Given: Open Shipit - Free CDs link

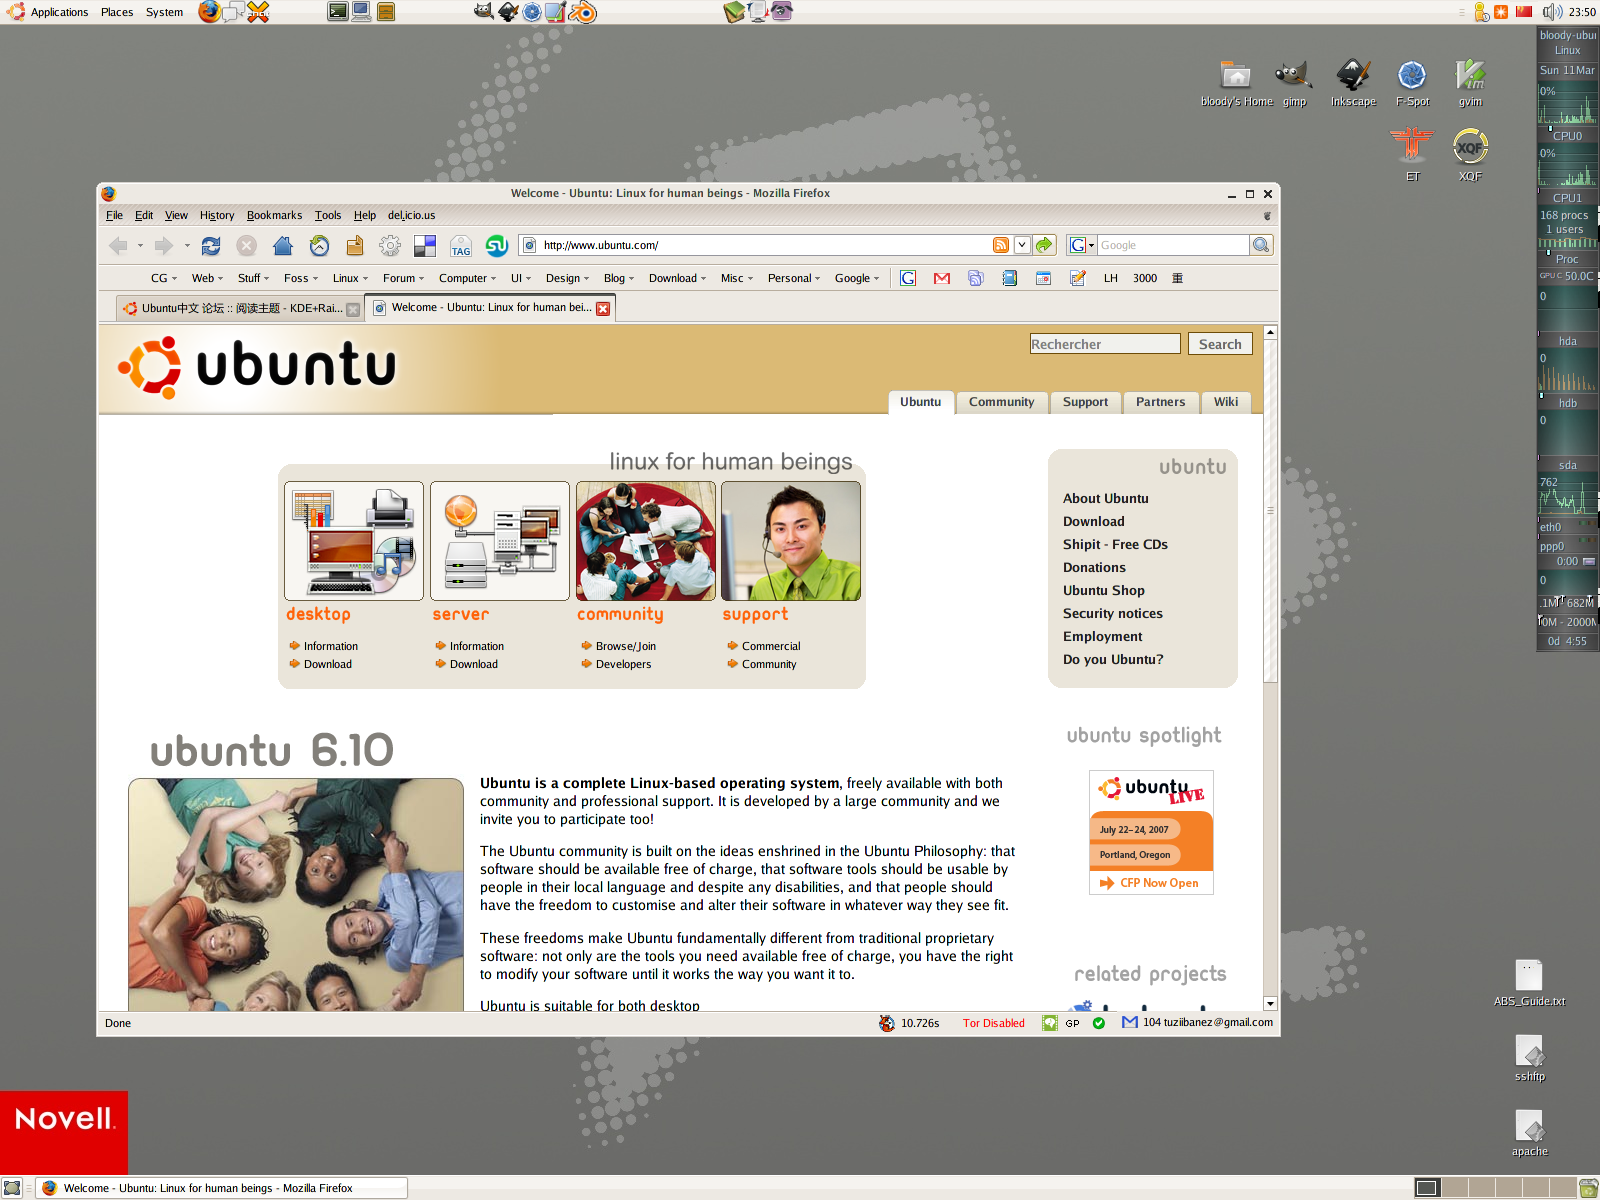Looking at the screenshot, I should (x=1115, y=544).
